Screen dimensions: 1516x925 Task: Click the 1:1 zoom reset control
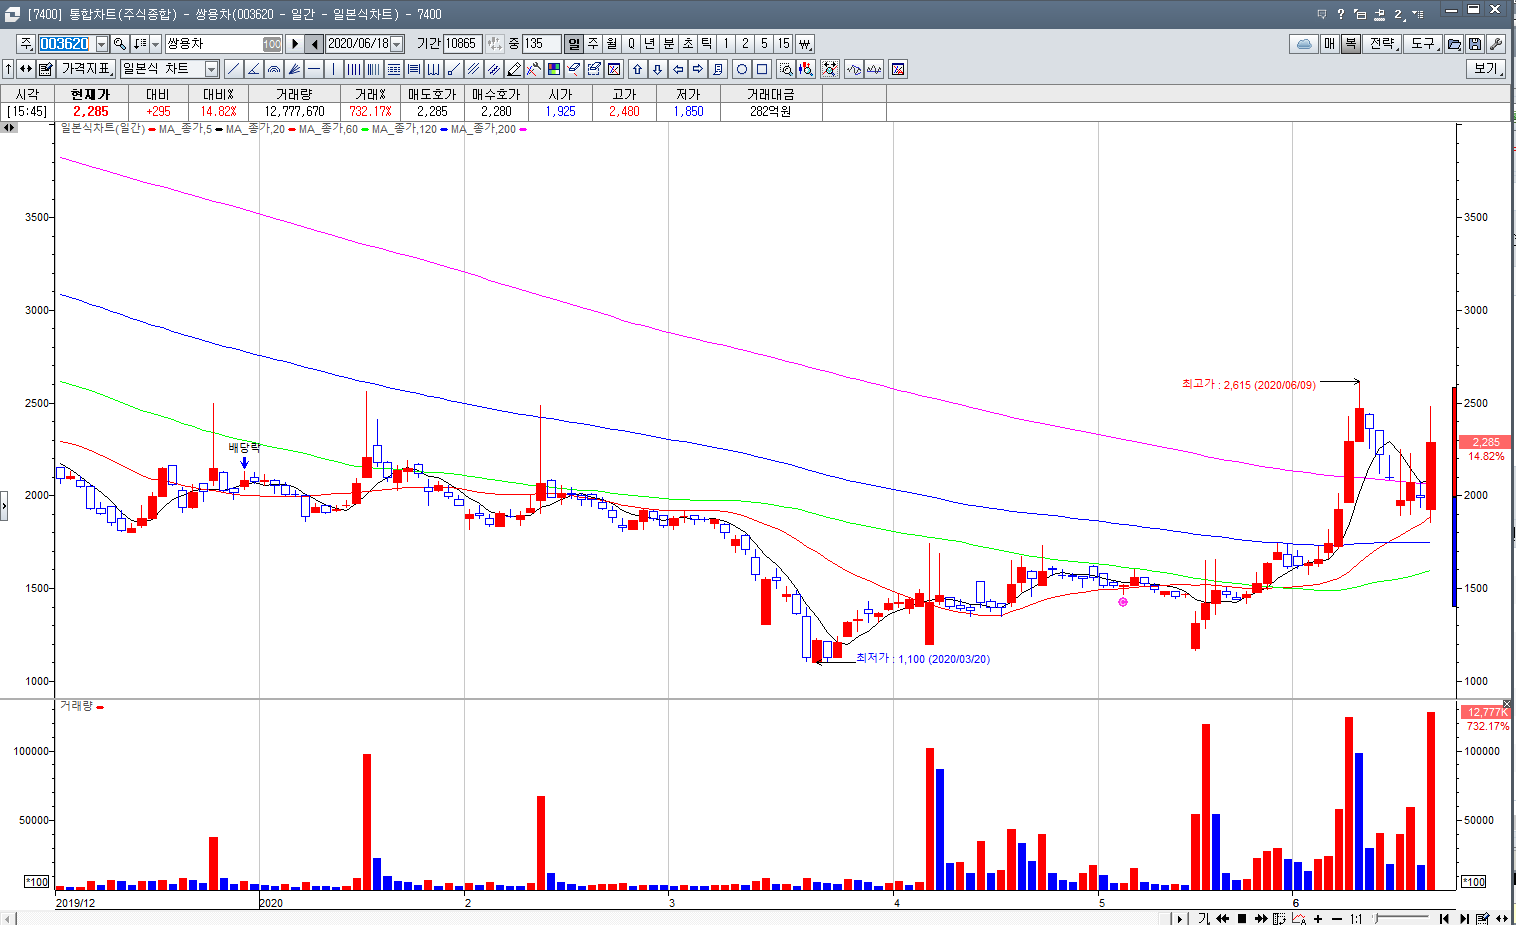[1356, 918]
